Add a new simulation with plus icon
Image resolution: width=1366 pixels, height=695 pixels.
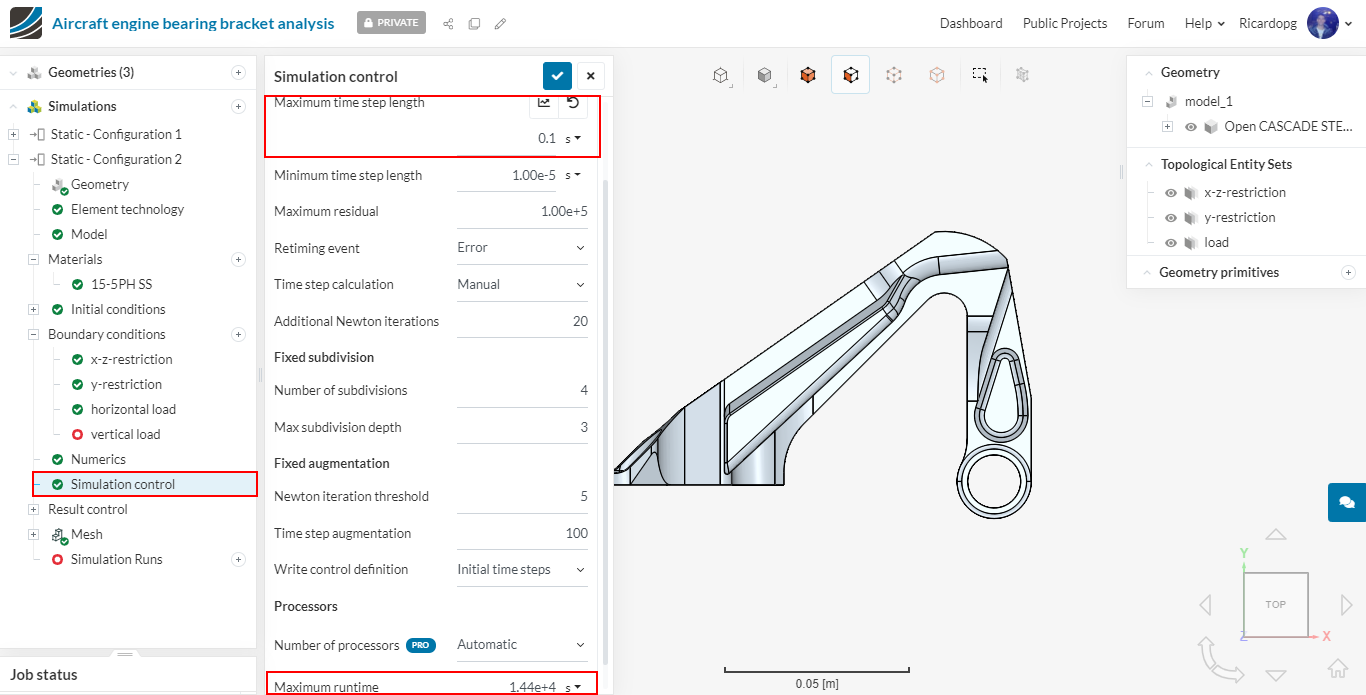238,106
